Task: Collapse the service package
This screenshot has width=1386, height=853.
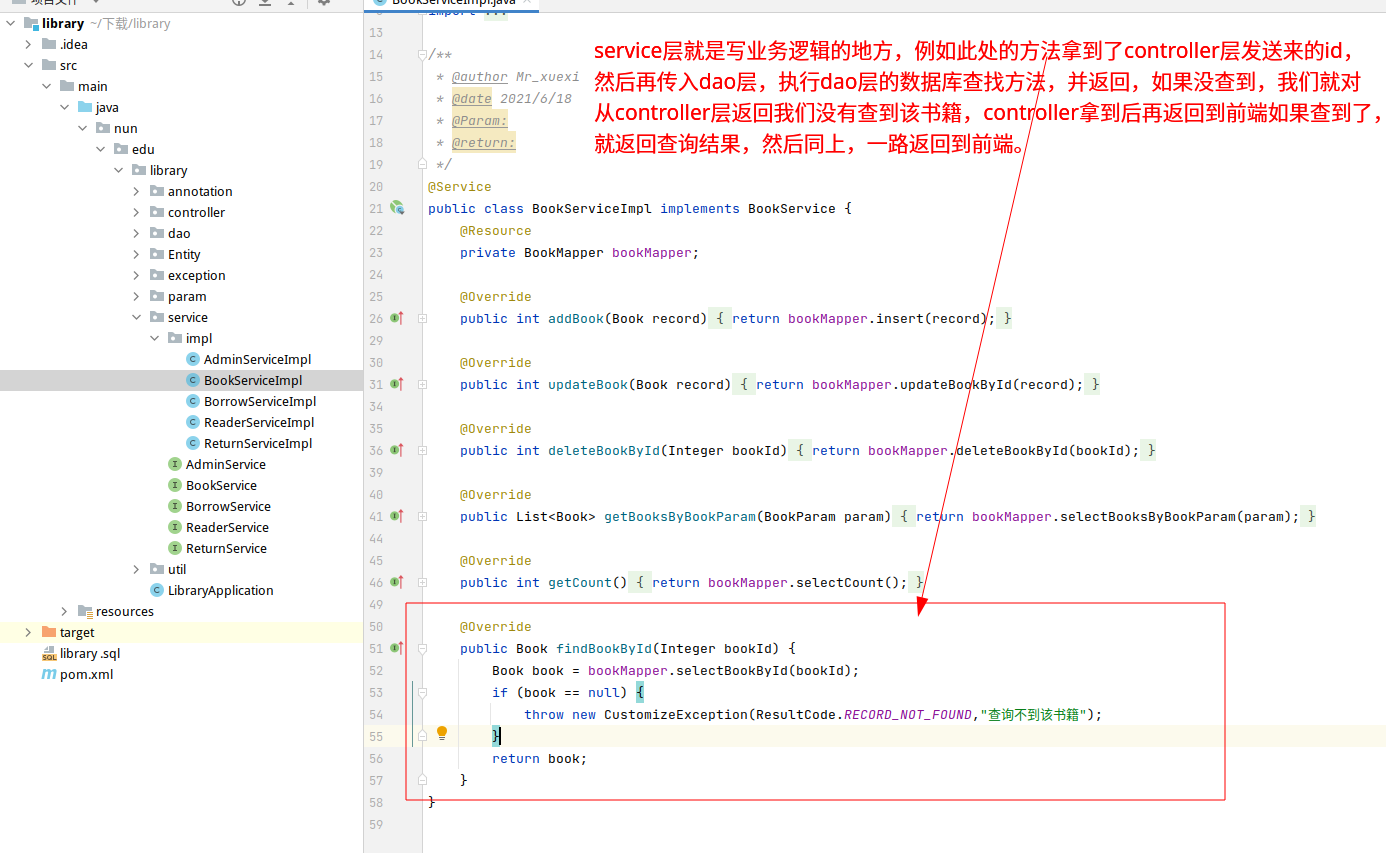Action: tap(136, 317)
